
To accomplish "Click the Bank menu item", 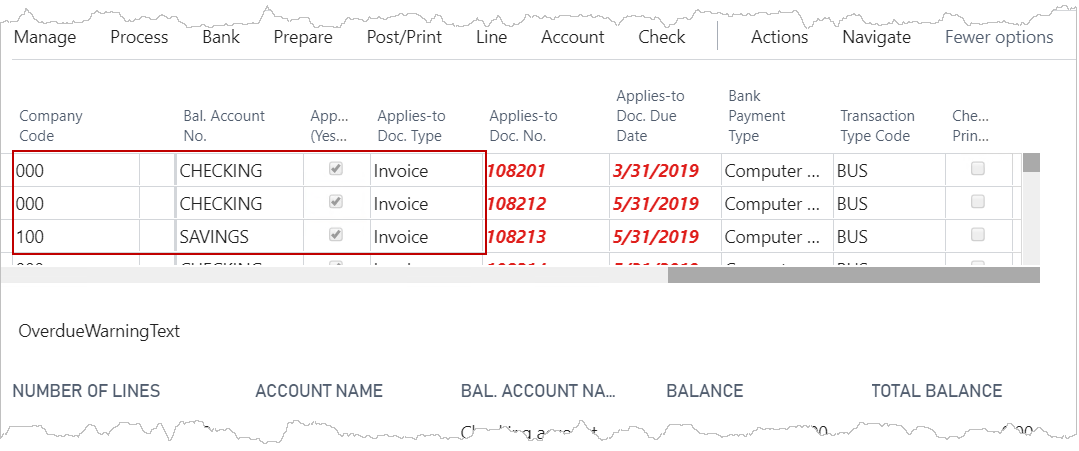I will tap(221, 37).
